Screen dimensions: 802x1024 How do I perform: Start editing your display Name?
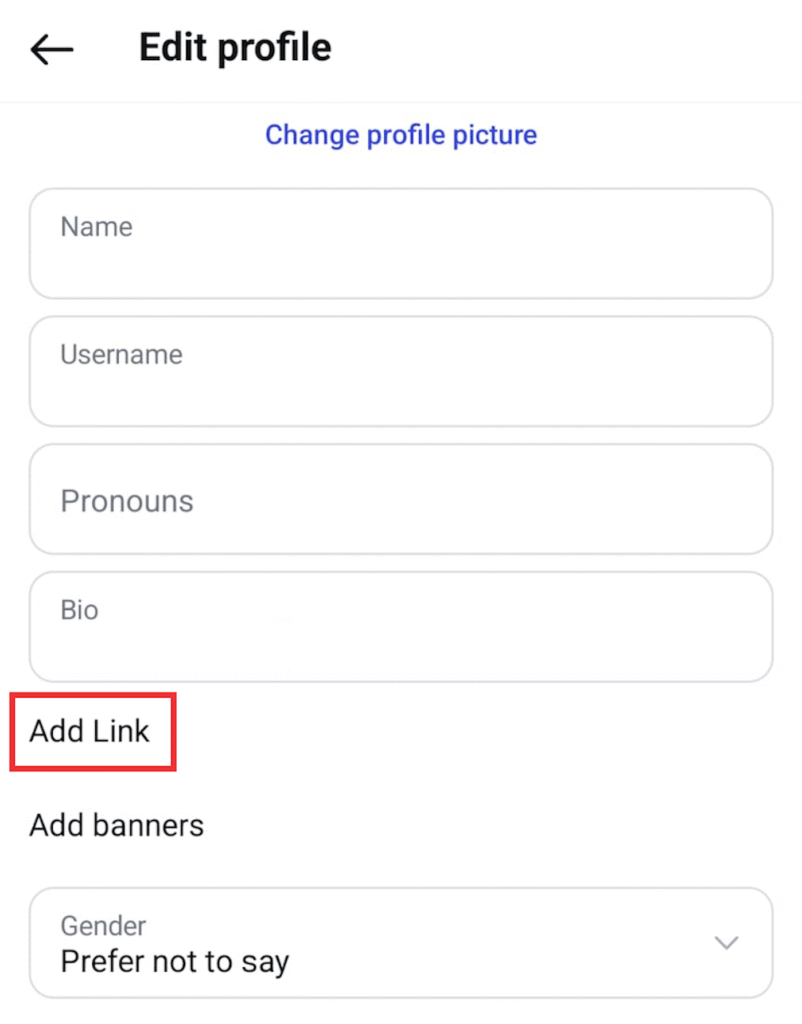click(x=400, y=242)
